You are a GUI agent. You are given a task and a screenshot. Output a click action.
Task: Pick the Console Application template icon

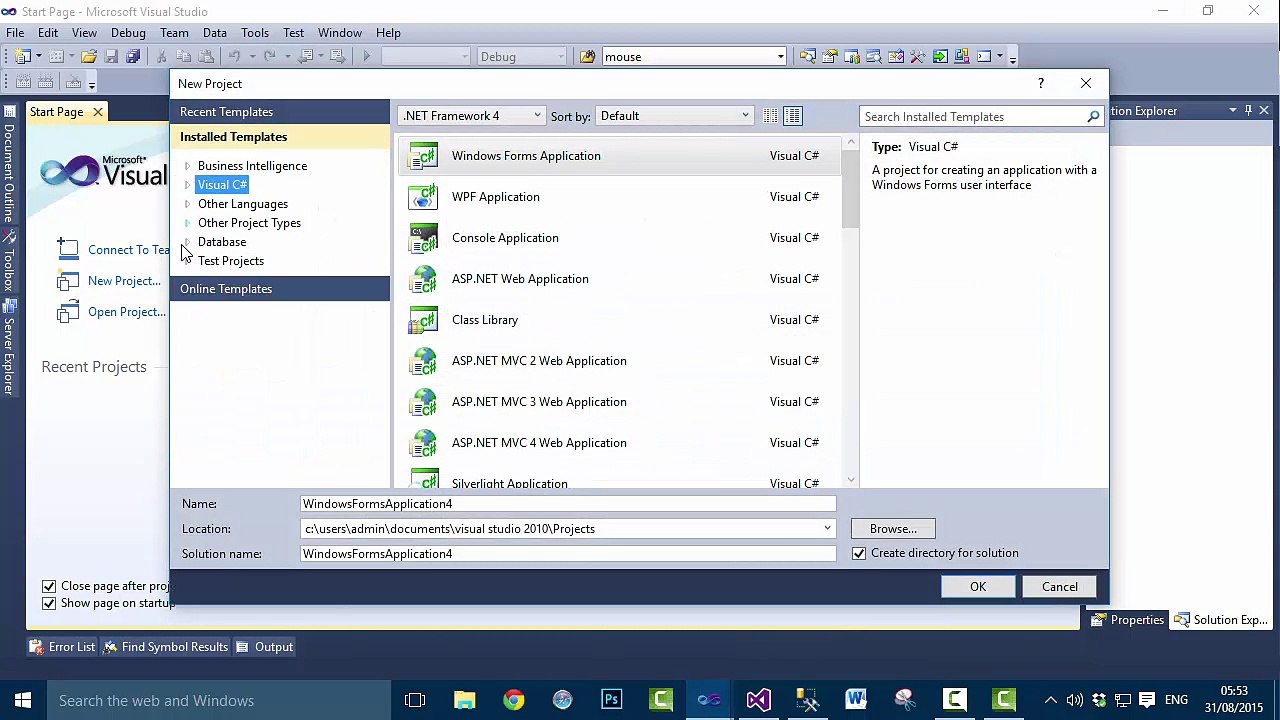424,238
